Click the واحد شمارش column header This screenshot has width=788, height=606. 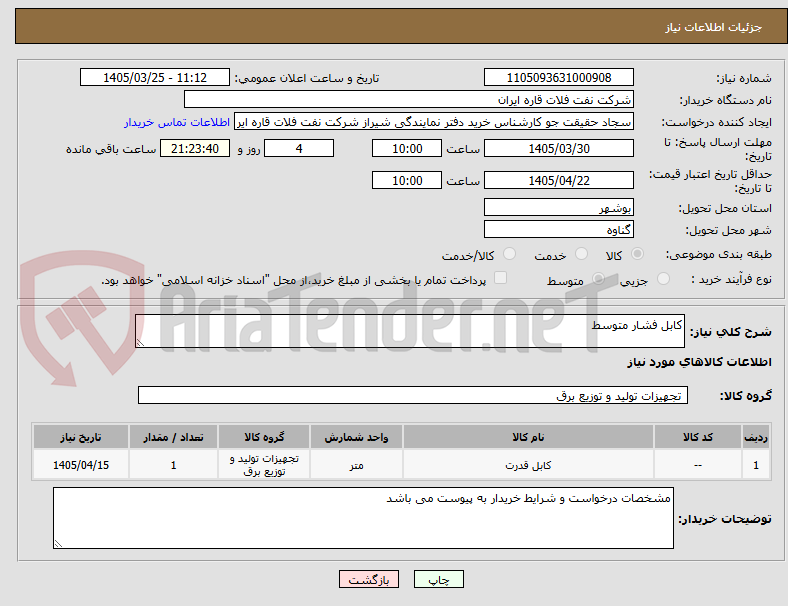point(356,437)
